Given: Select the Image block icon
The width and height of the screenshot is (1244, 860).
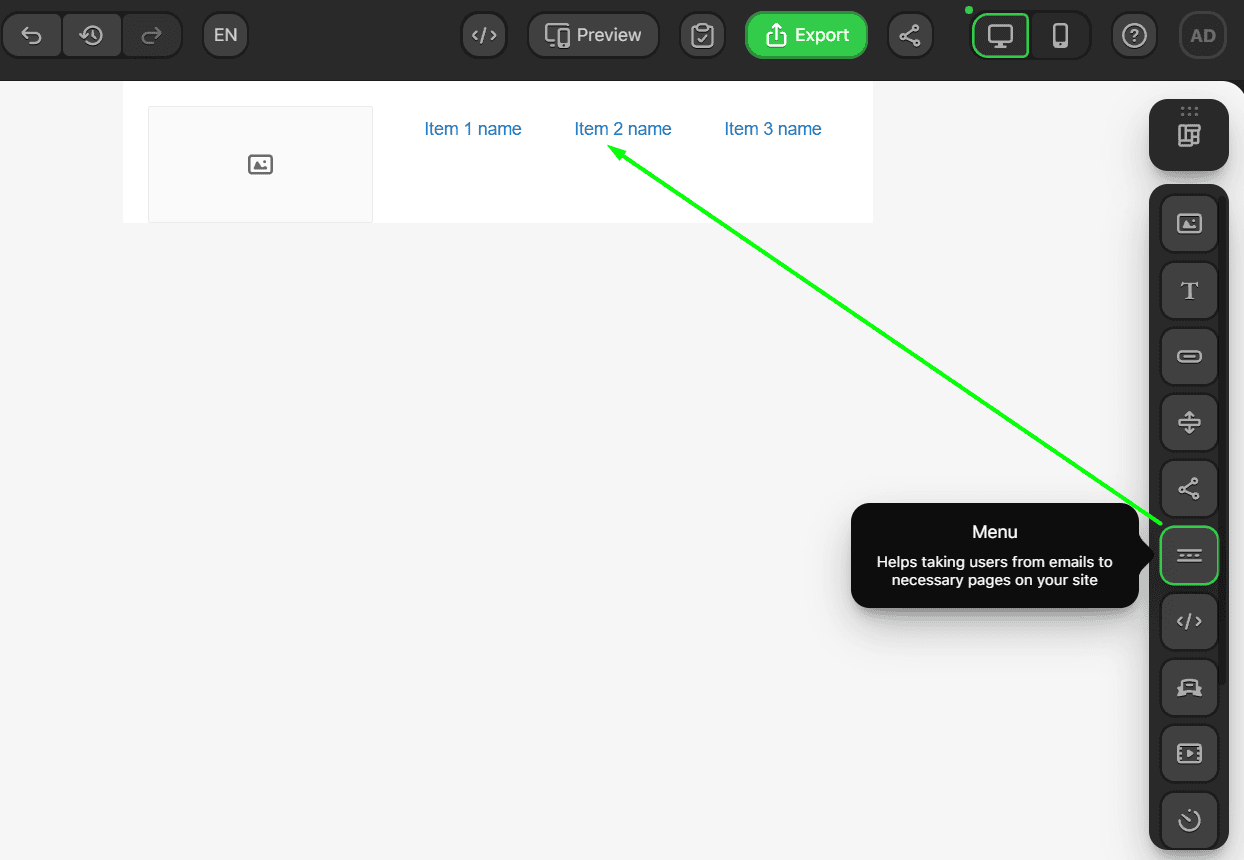Looking at the screenshot, I should tap(1189, 222).
